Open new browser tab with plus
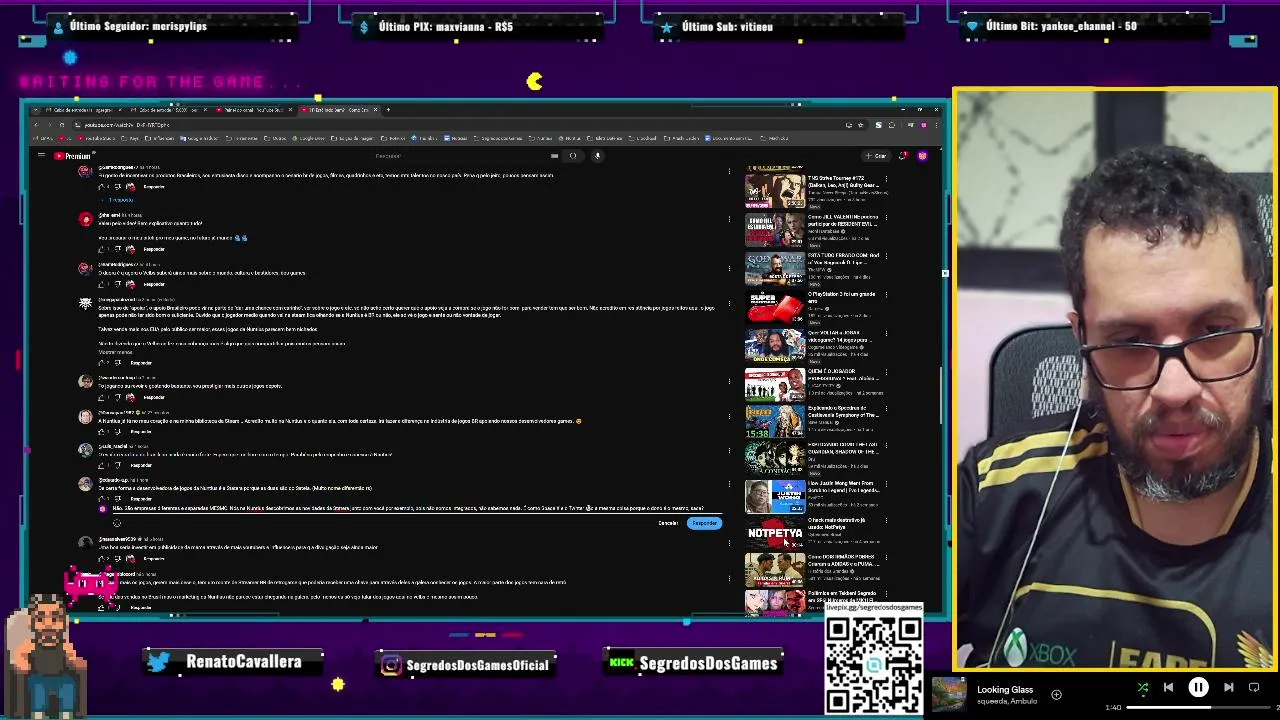The height and width of the screenshot is (720, 1280). (x=388, y=109)
